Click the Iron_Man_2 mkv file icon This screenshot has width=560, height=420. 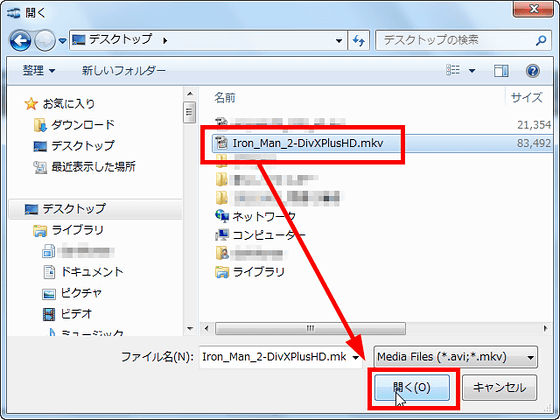pos(221,144)
